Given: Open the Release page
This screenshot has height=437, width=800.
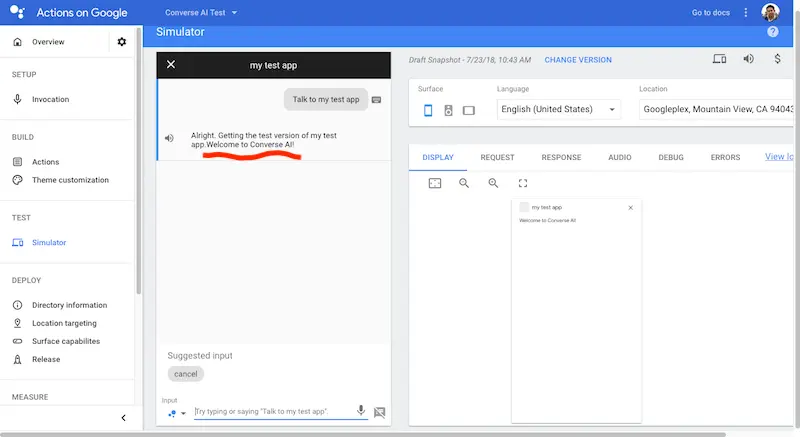Looking at the screenshot, I should (x=46, y=359).
